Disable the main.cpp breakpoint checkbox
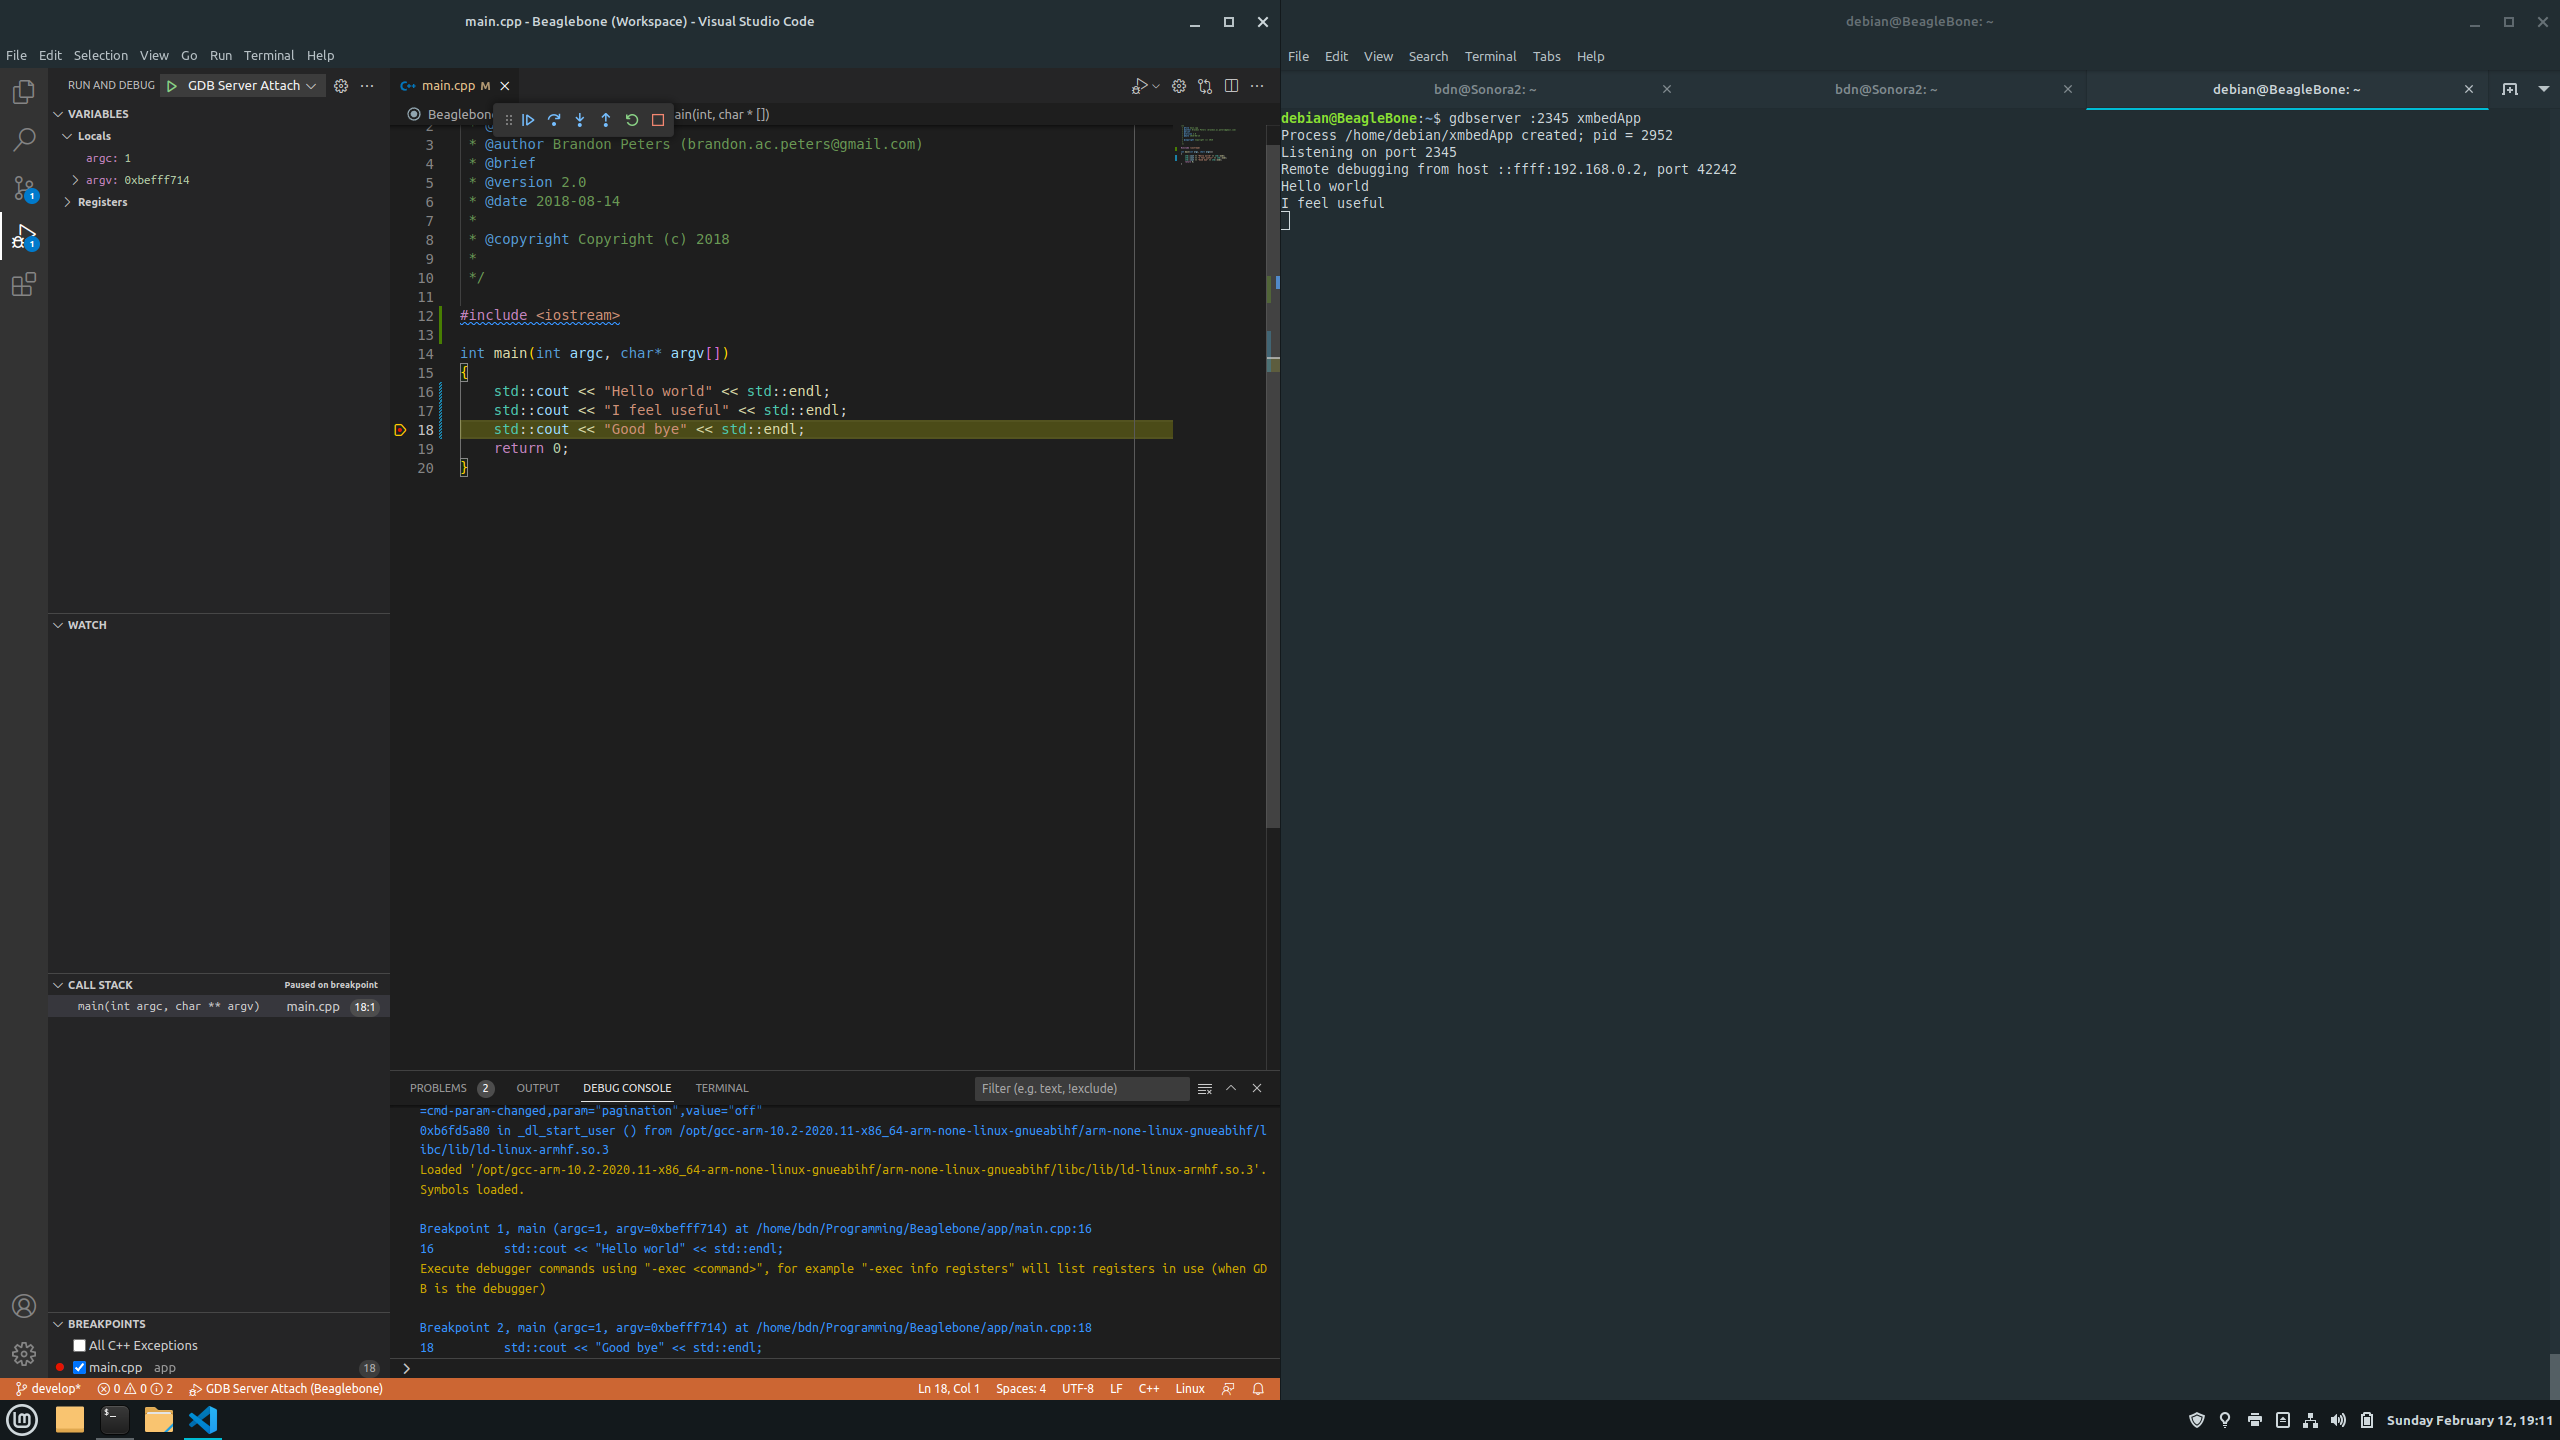2560x1440 pixels. pyautogui.click(x=80, y=1367)
